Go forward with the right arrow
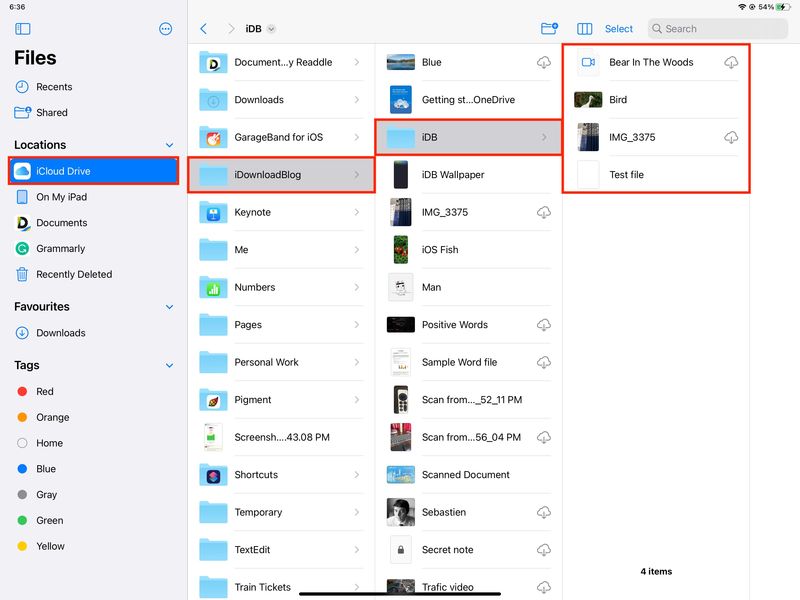The height and width of the screenshot is (600, 800). click(x=231, y=29)
